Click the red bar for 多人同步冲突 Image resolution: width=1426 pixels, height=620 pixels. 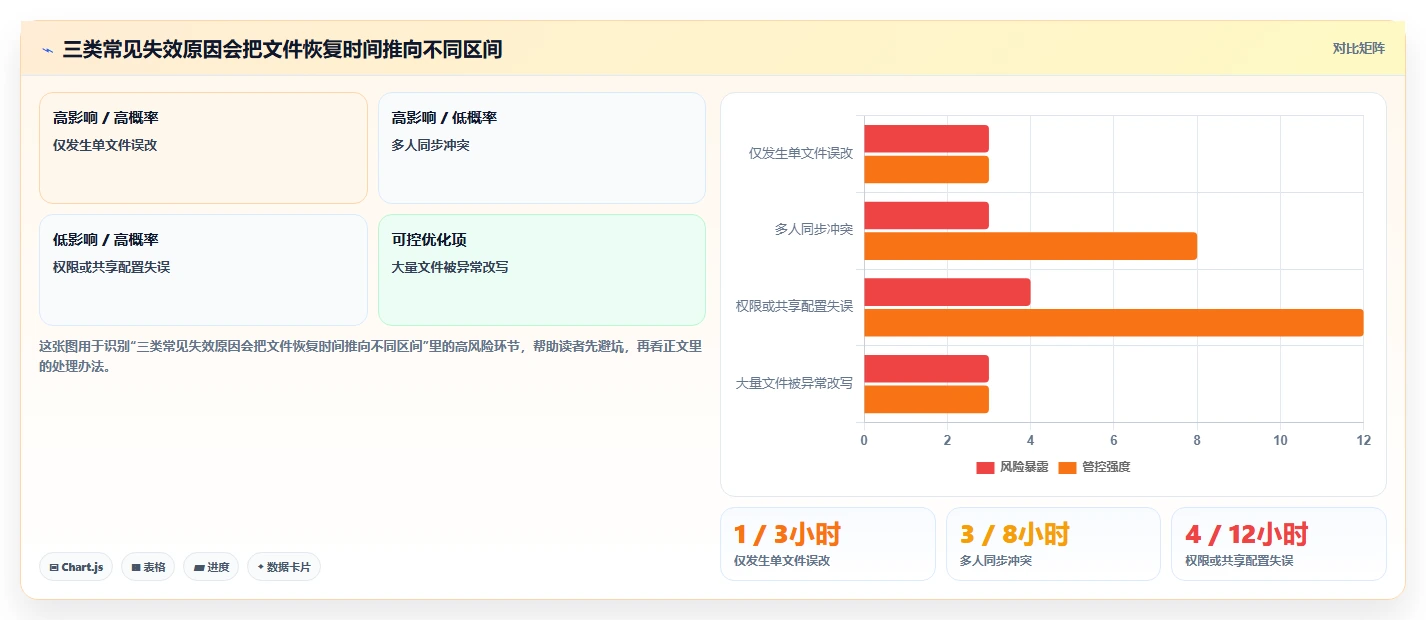[926, 215]
